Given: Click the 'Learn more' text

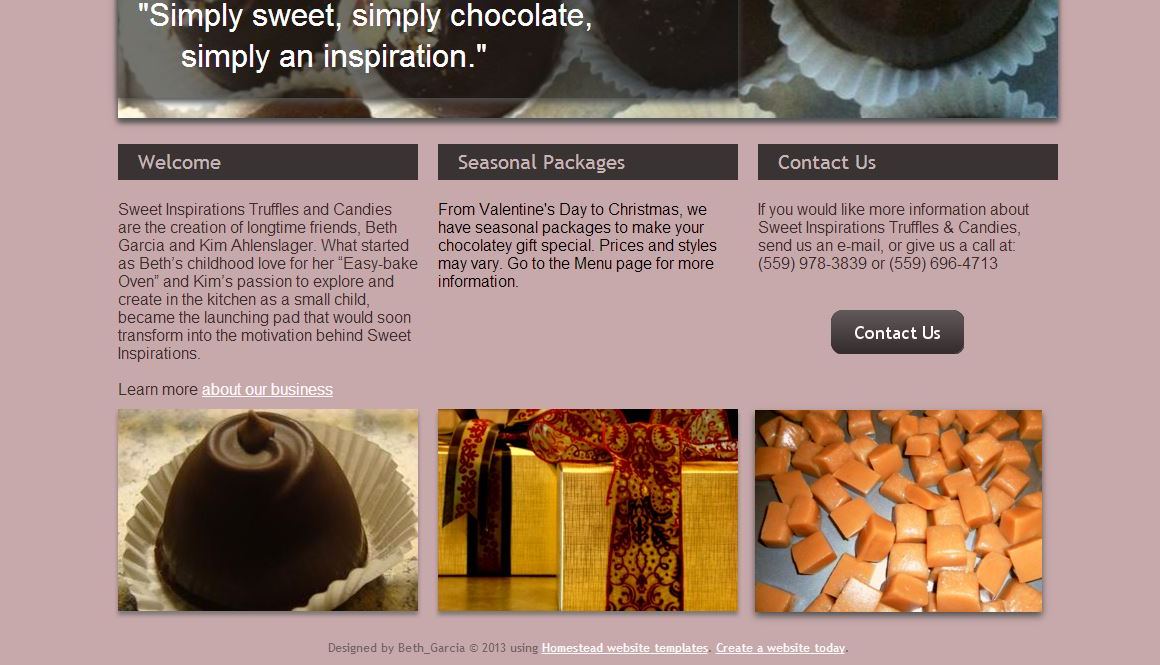Looking at the screenshot, I should (158, 389).
